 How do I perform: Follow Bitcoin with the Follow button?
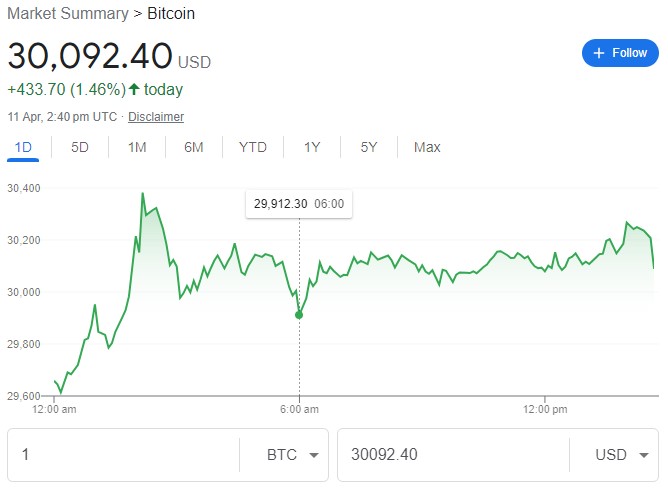(620, 53)
